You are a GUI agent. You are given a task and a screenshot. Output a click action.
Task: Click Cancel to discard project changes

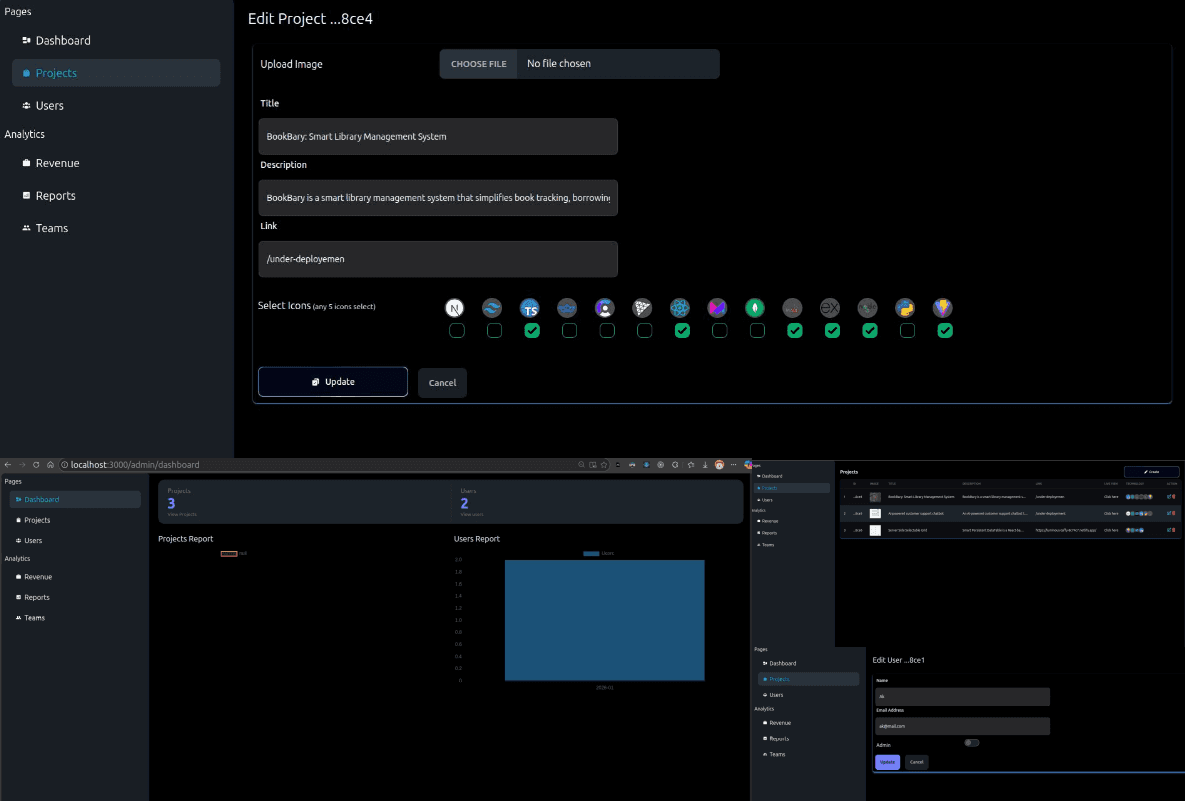click(x=442, y=382)
